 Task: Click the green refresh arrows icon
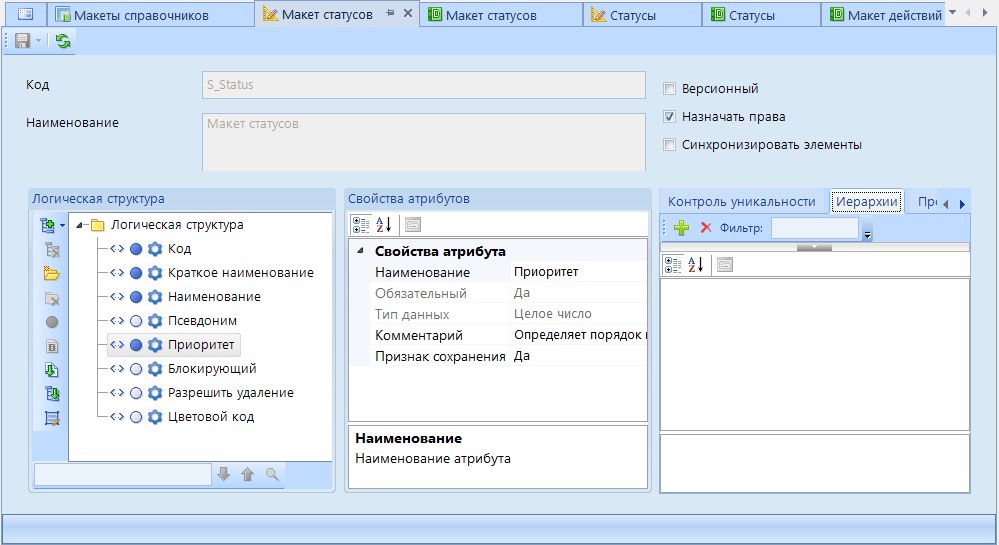point(63,41)
